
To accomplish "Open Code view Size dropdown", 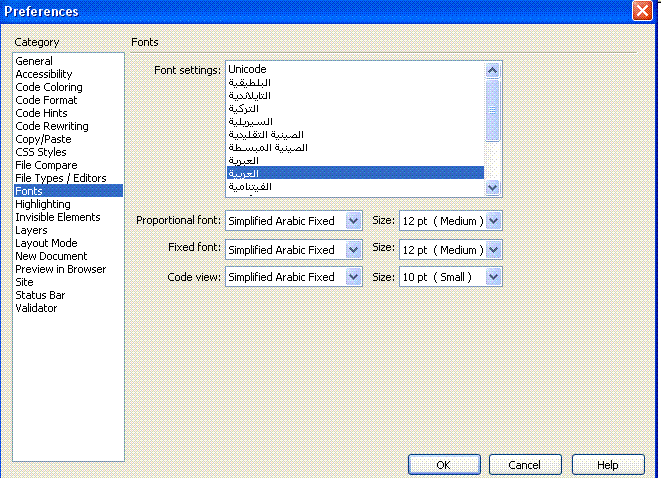I will pyautogui.click(x=450, y=277).
